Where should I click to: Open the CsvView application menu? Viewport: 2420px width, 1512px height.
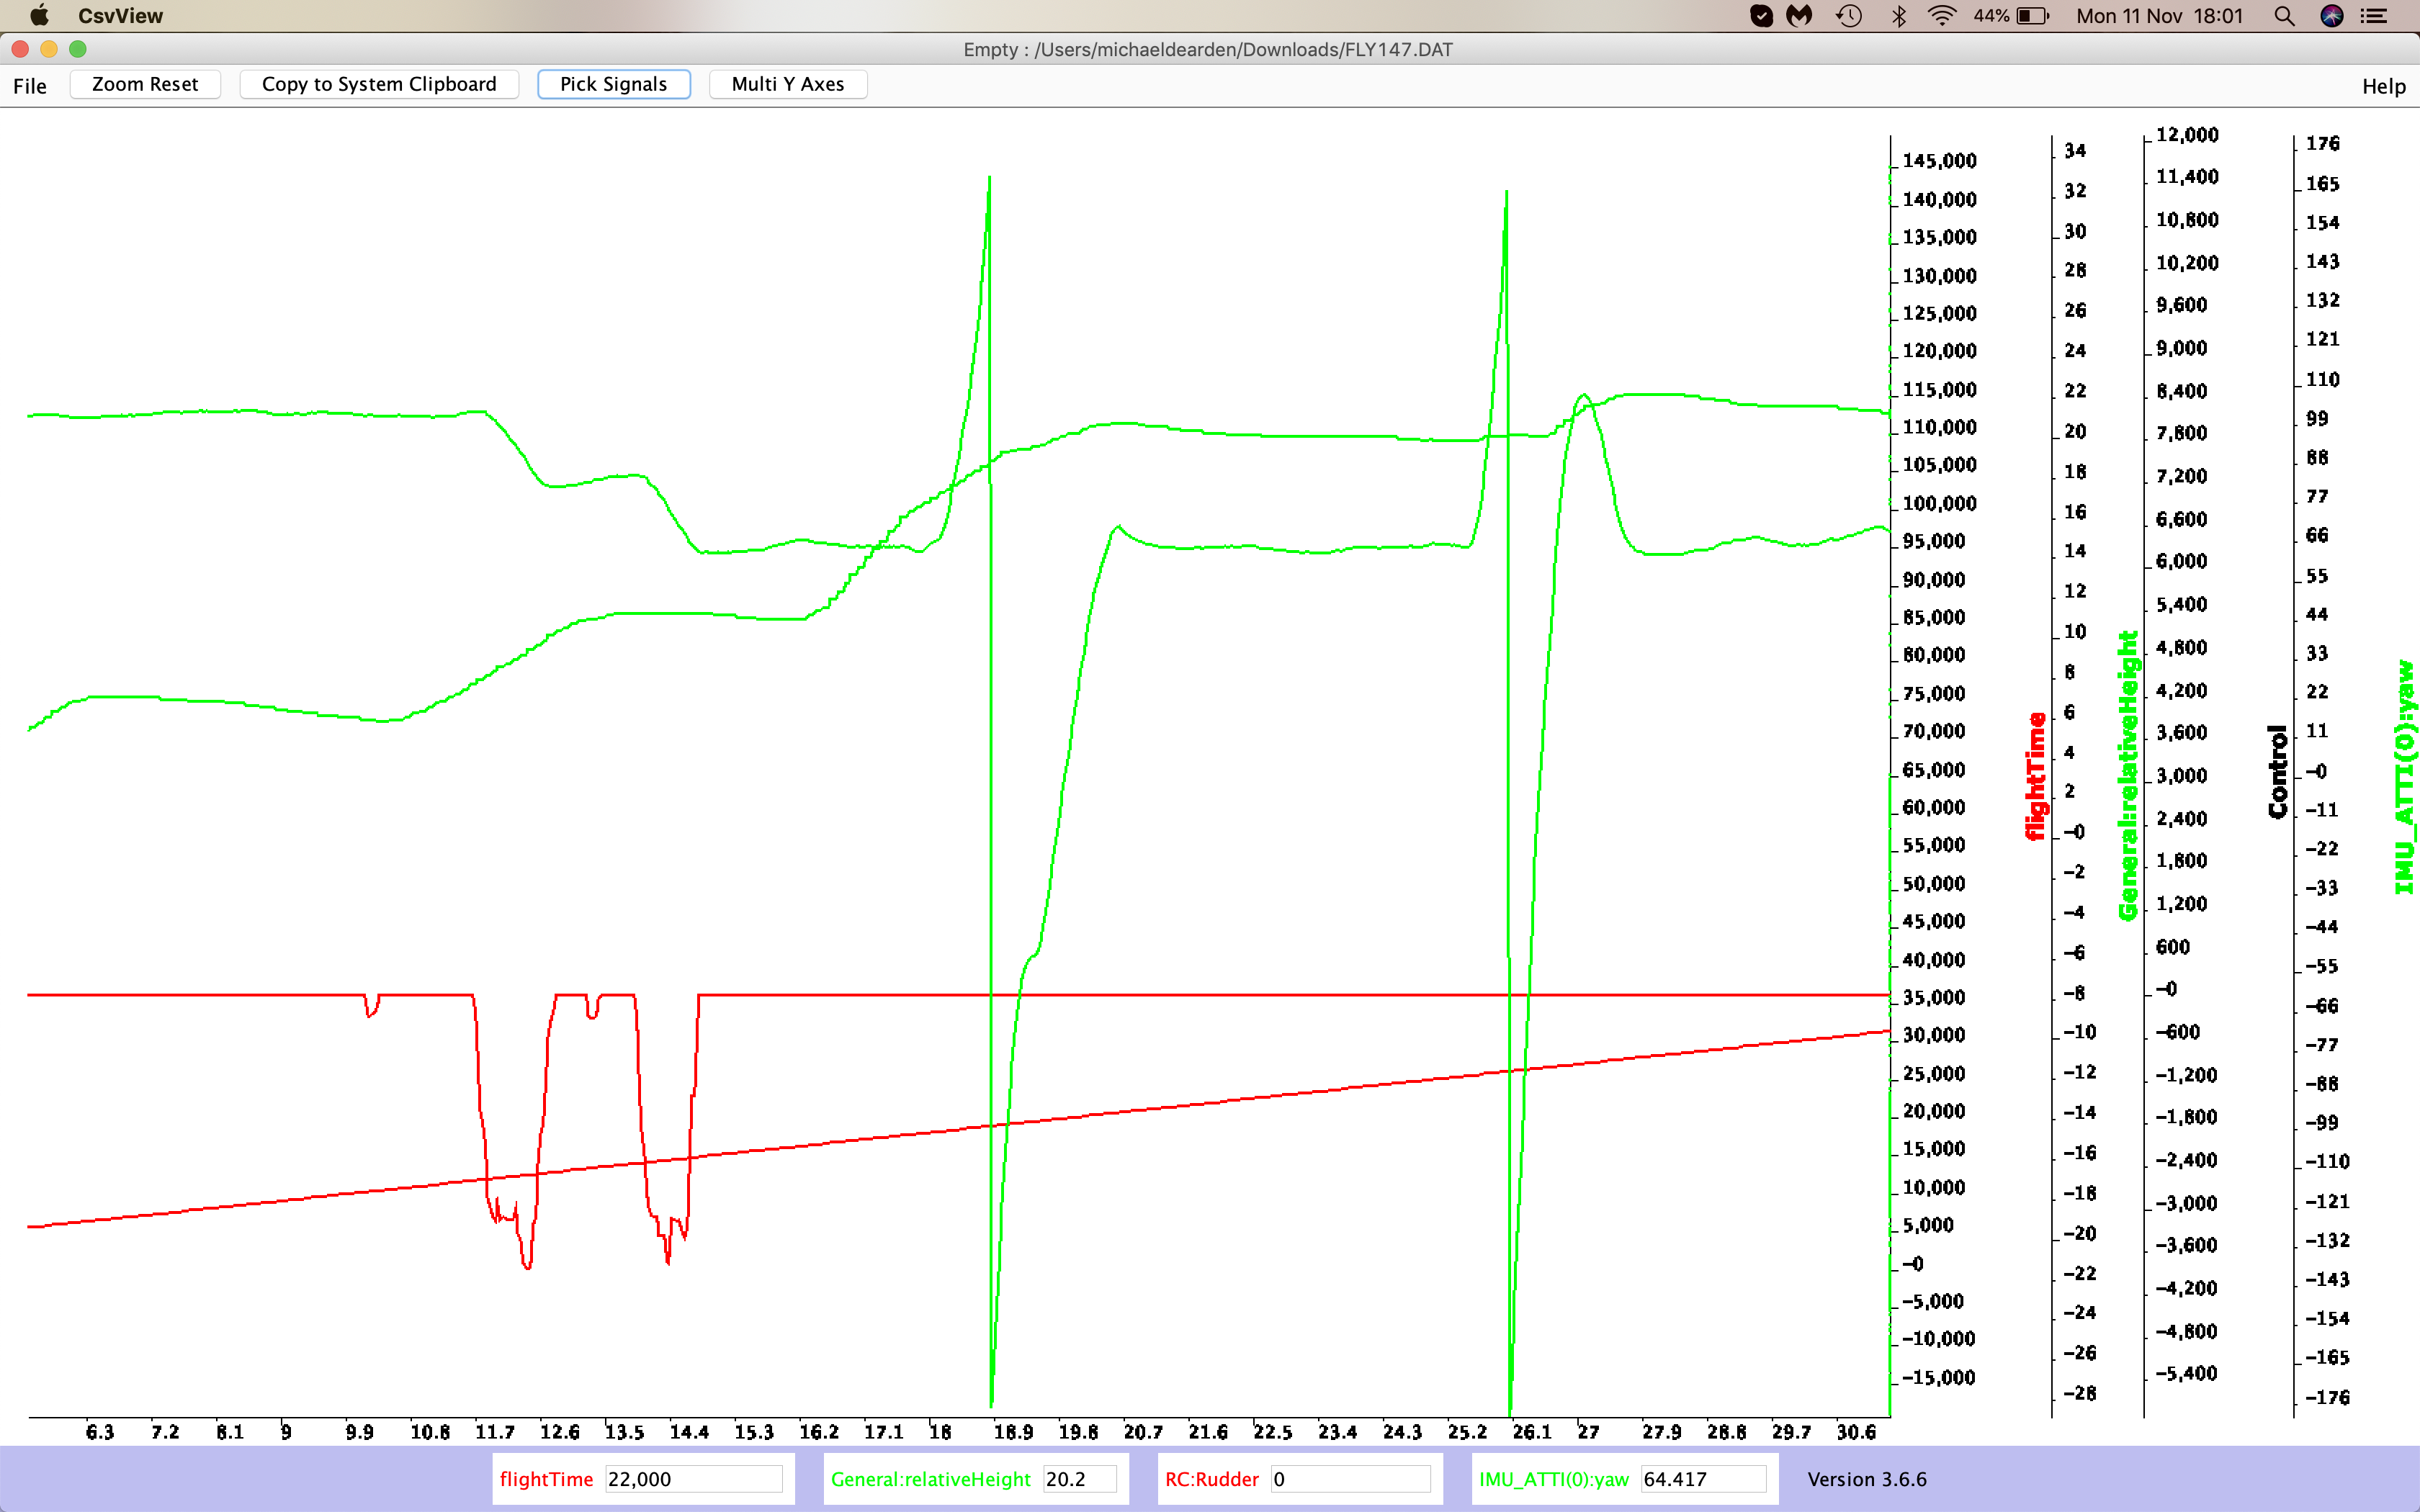pyautogui.click(x=120, y=16)
